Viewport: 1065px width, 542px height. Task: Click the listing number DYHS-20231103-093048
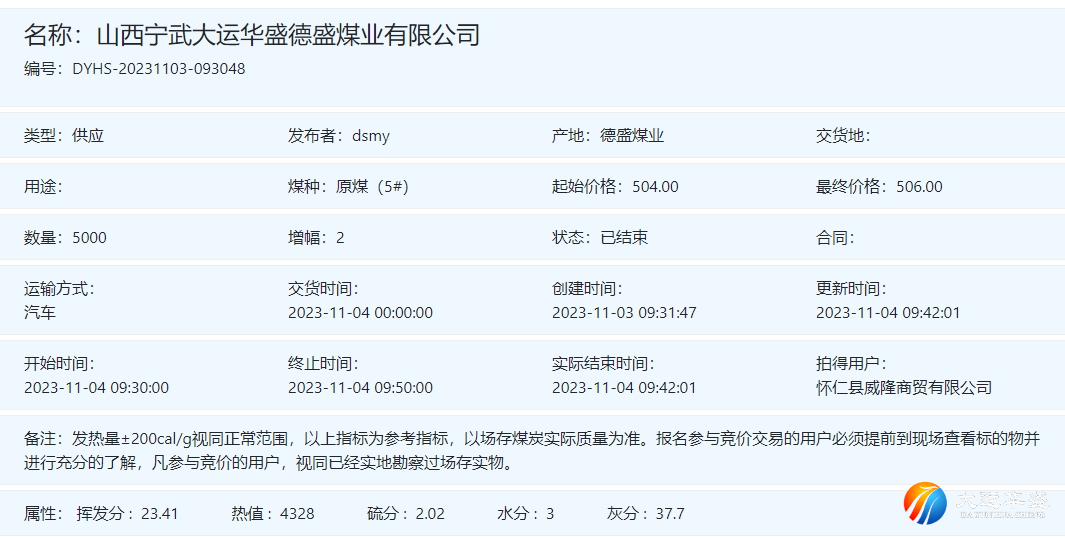point(158,69)
